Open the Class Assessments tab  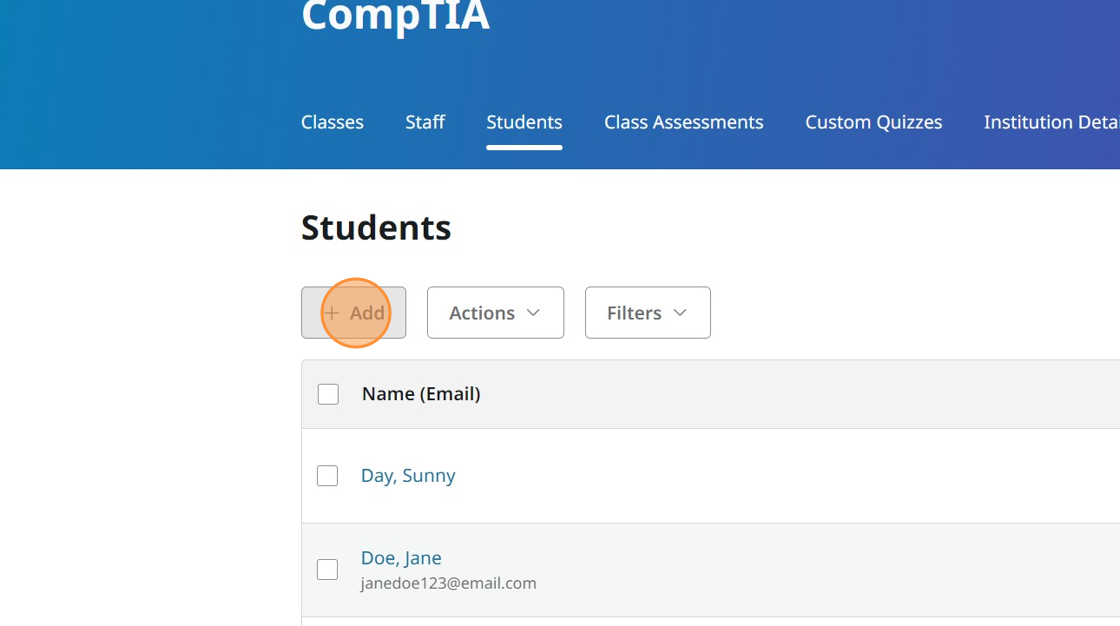[683, 122]
